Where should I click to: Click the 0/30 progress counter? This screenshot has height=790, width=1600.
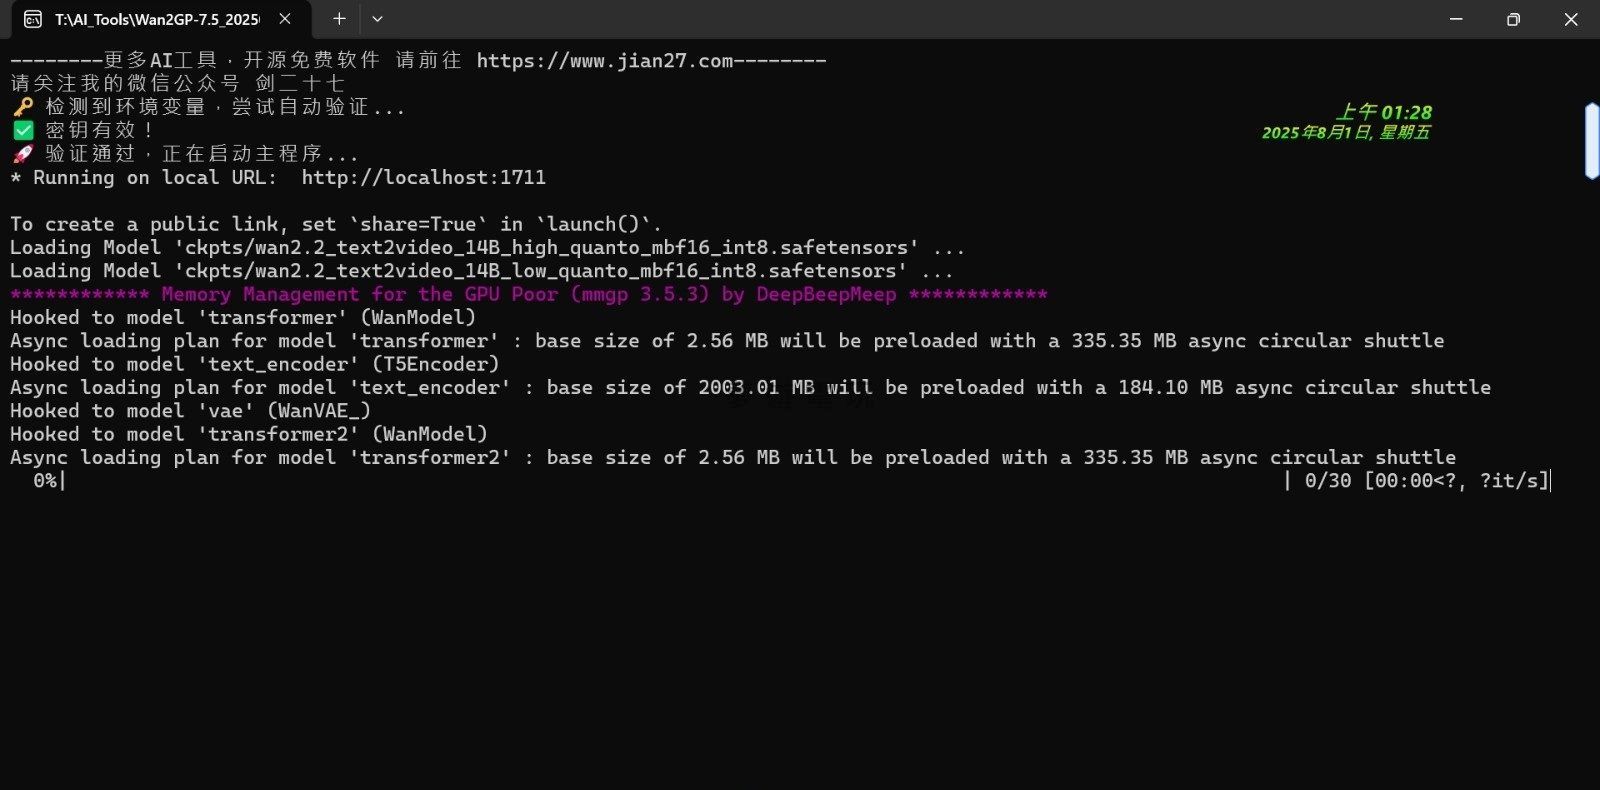(x=1327, y=481)
